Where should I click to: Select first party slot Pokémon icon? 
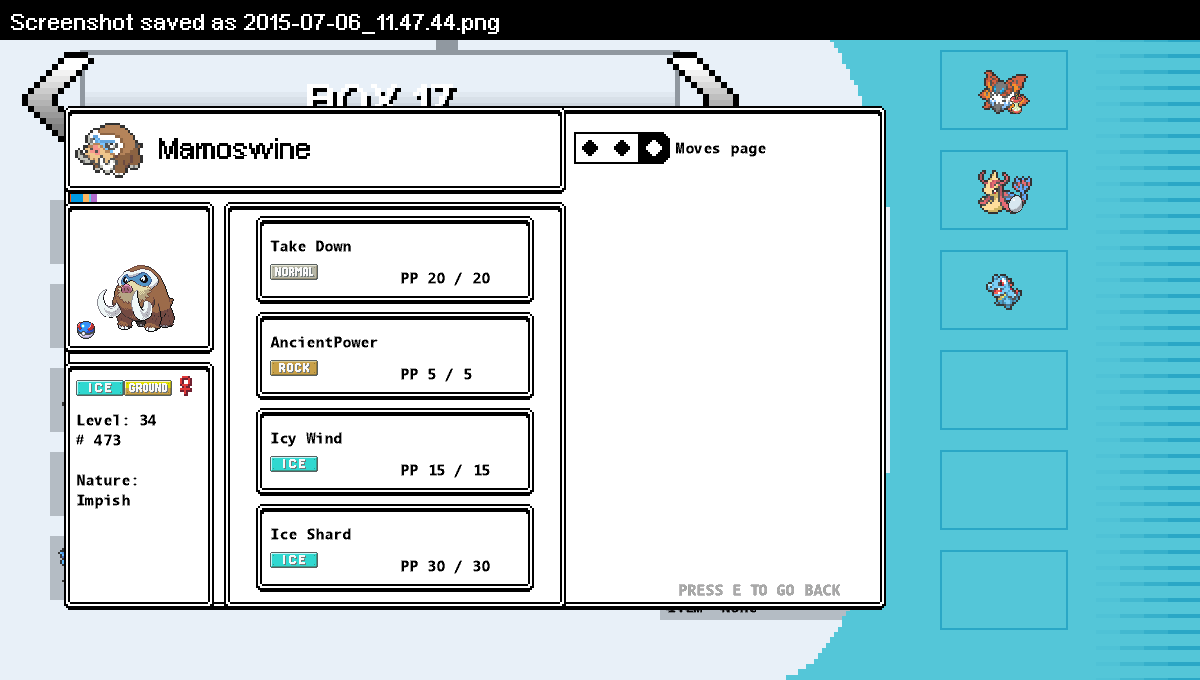click(1003, 90)
